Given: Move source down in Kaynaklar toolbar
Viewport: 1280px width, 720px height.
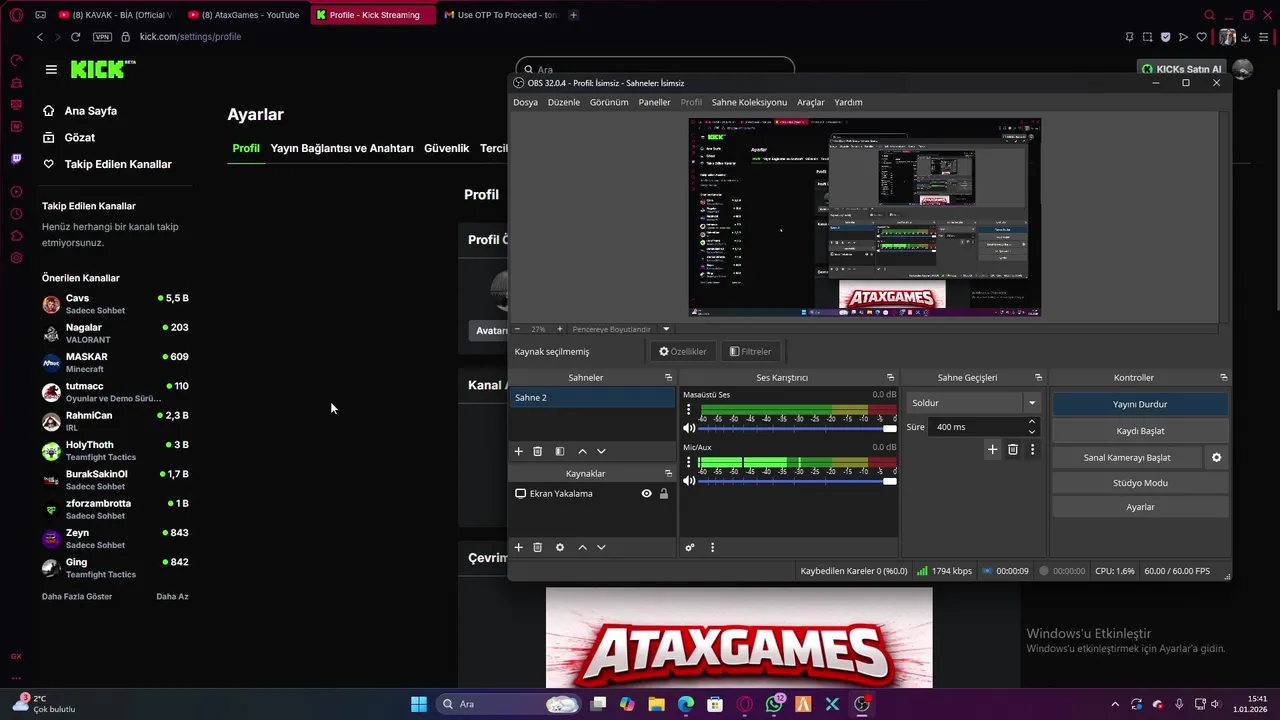Looking at the screenshot, I should (x=601, y=547).
